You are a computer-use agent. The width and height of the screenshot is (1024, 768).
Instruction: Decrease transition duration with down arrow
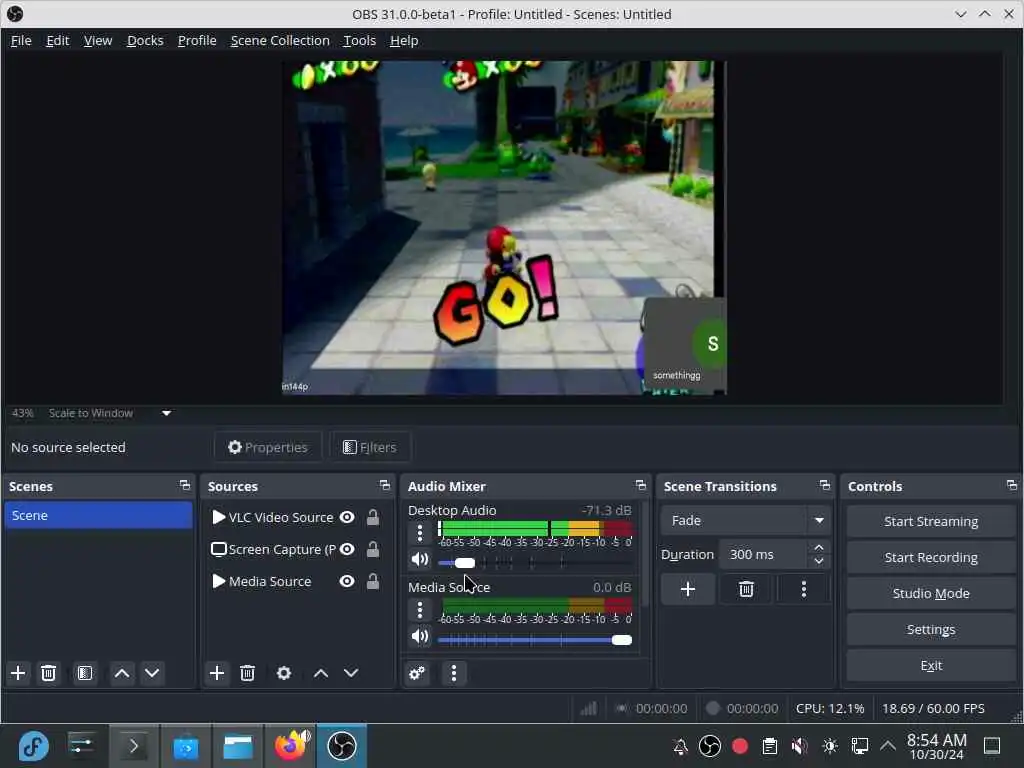819,562
